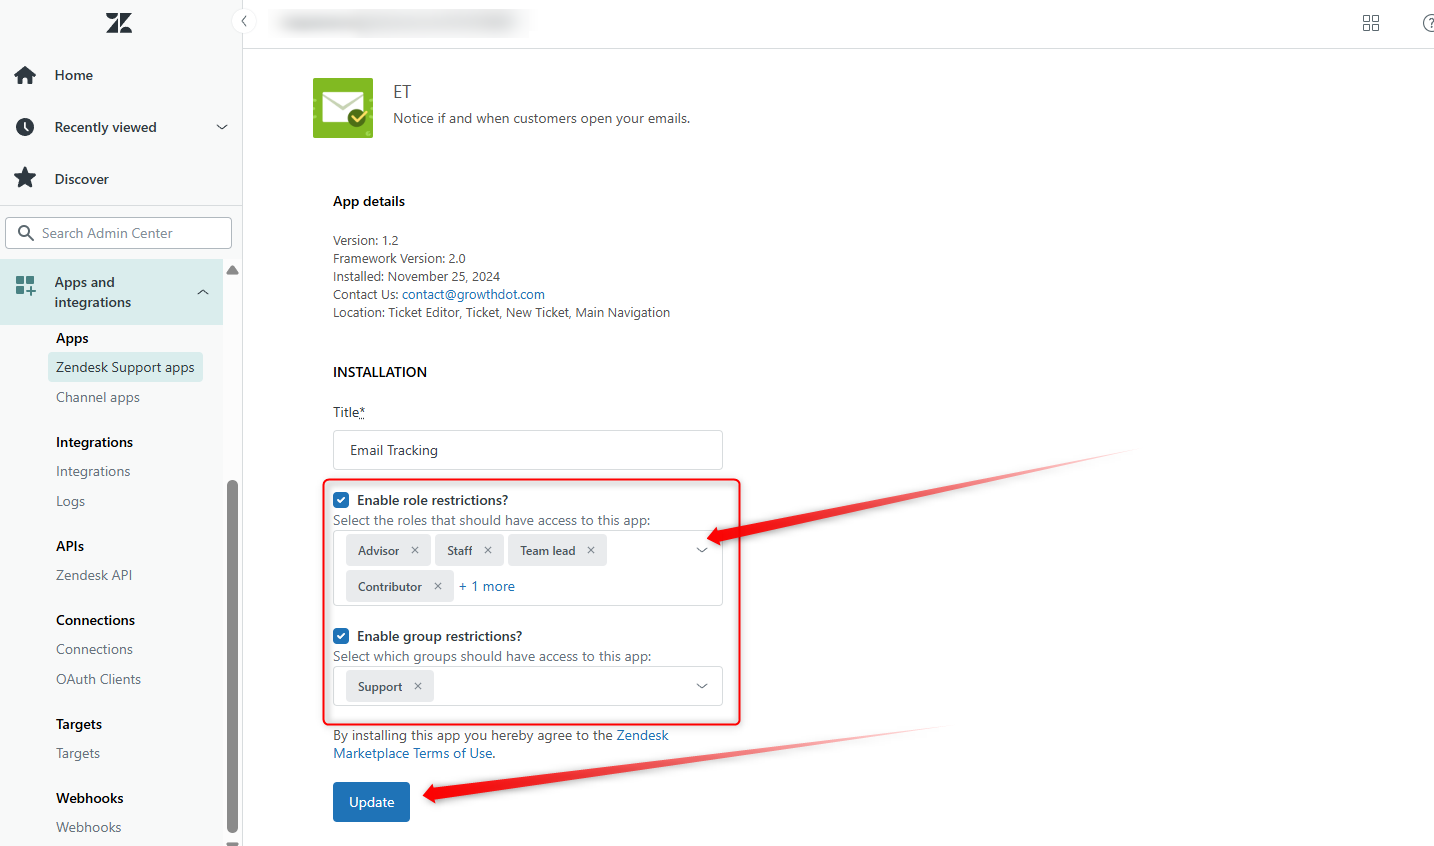Click the Discover star icon
Image resolution: width=1434 pixels, height=846 pixels.
coord(25,178)
